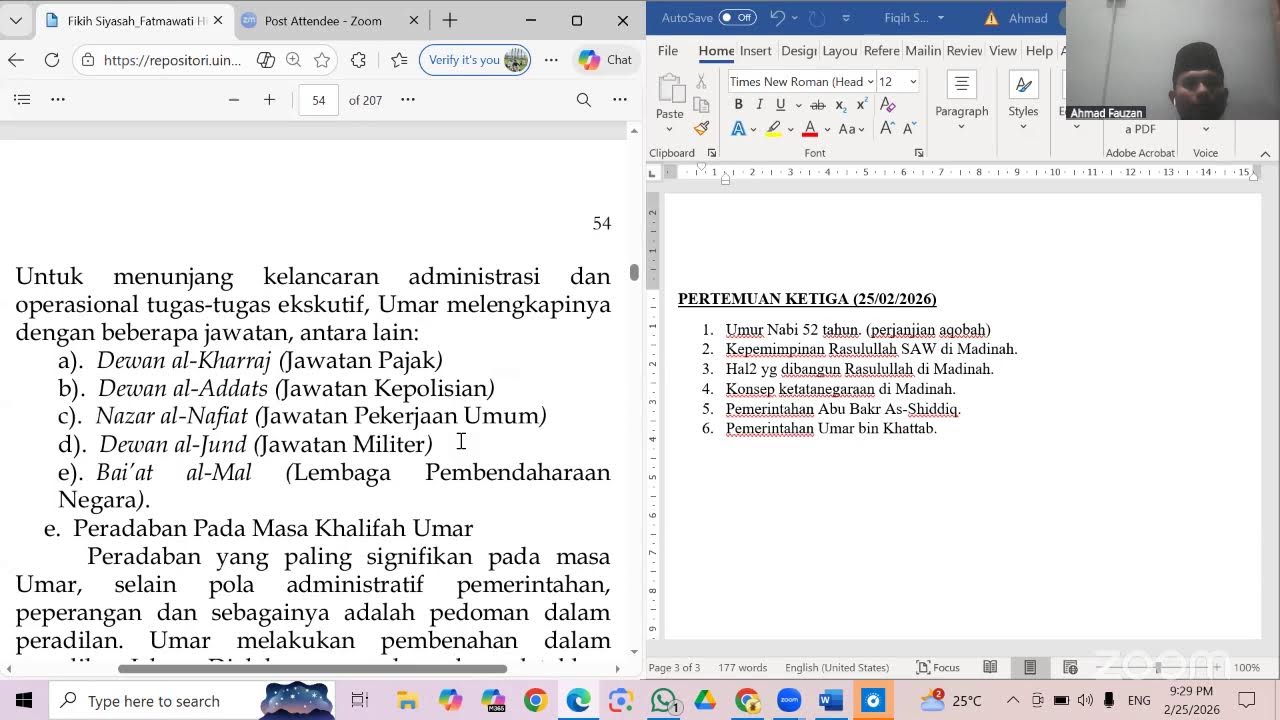Image resolution: width=1280 pixels, height=720 pixels.
Task: Cut selection with scissors icon
Action: 701,82
